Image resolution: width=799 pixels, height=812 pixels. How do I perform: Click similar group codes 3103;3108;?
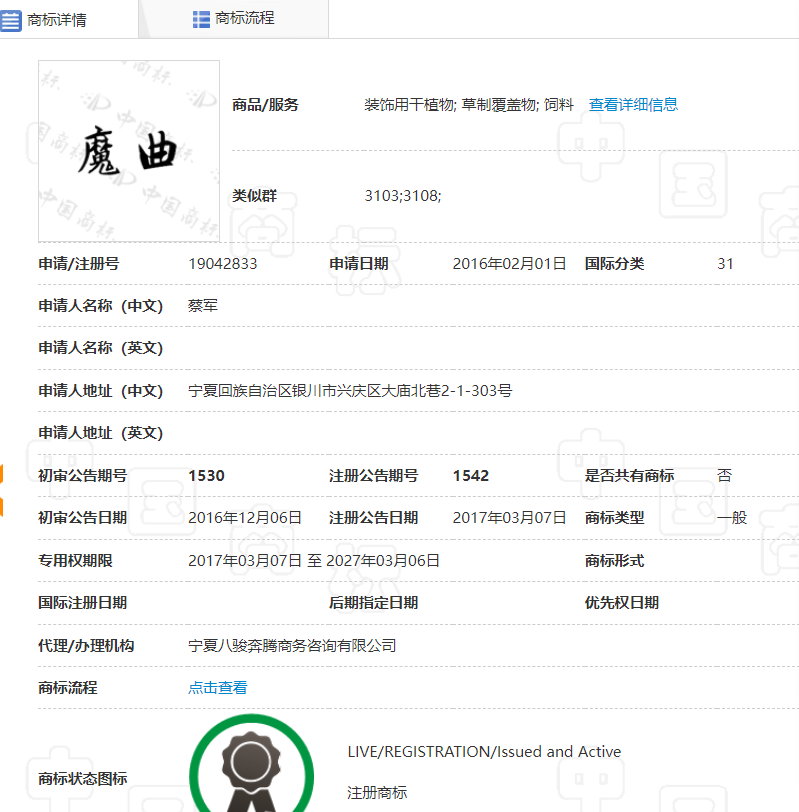pos(402,196)
